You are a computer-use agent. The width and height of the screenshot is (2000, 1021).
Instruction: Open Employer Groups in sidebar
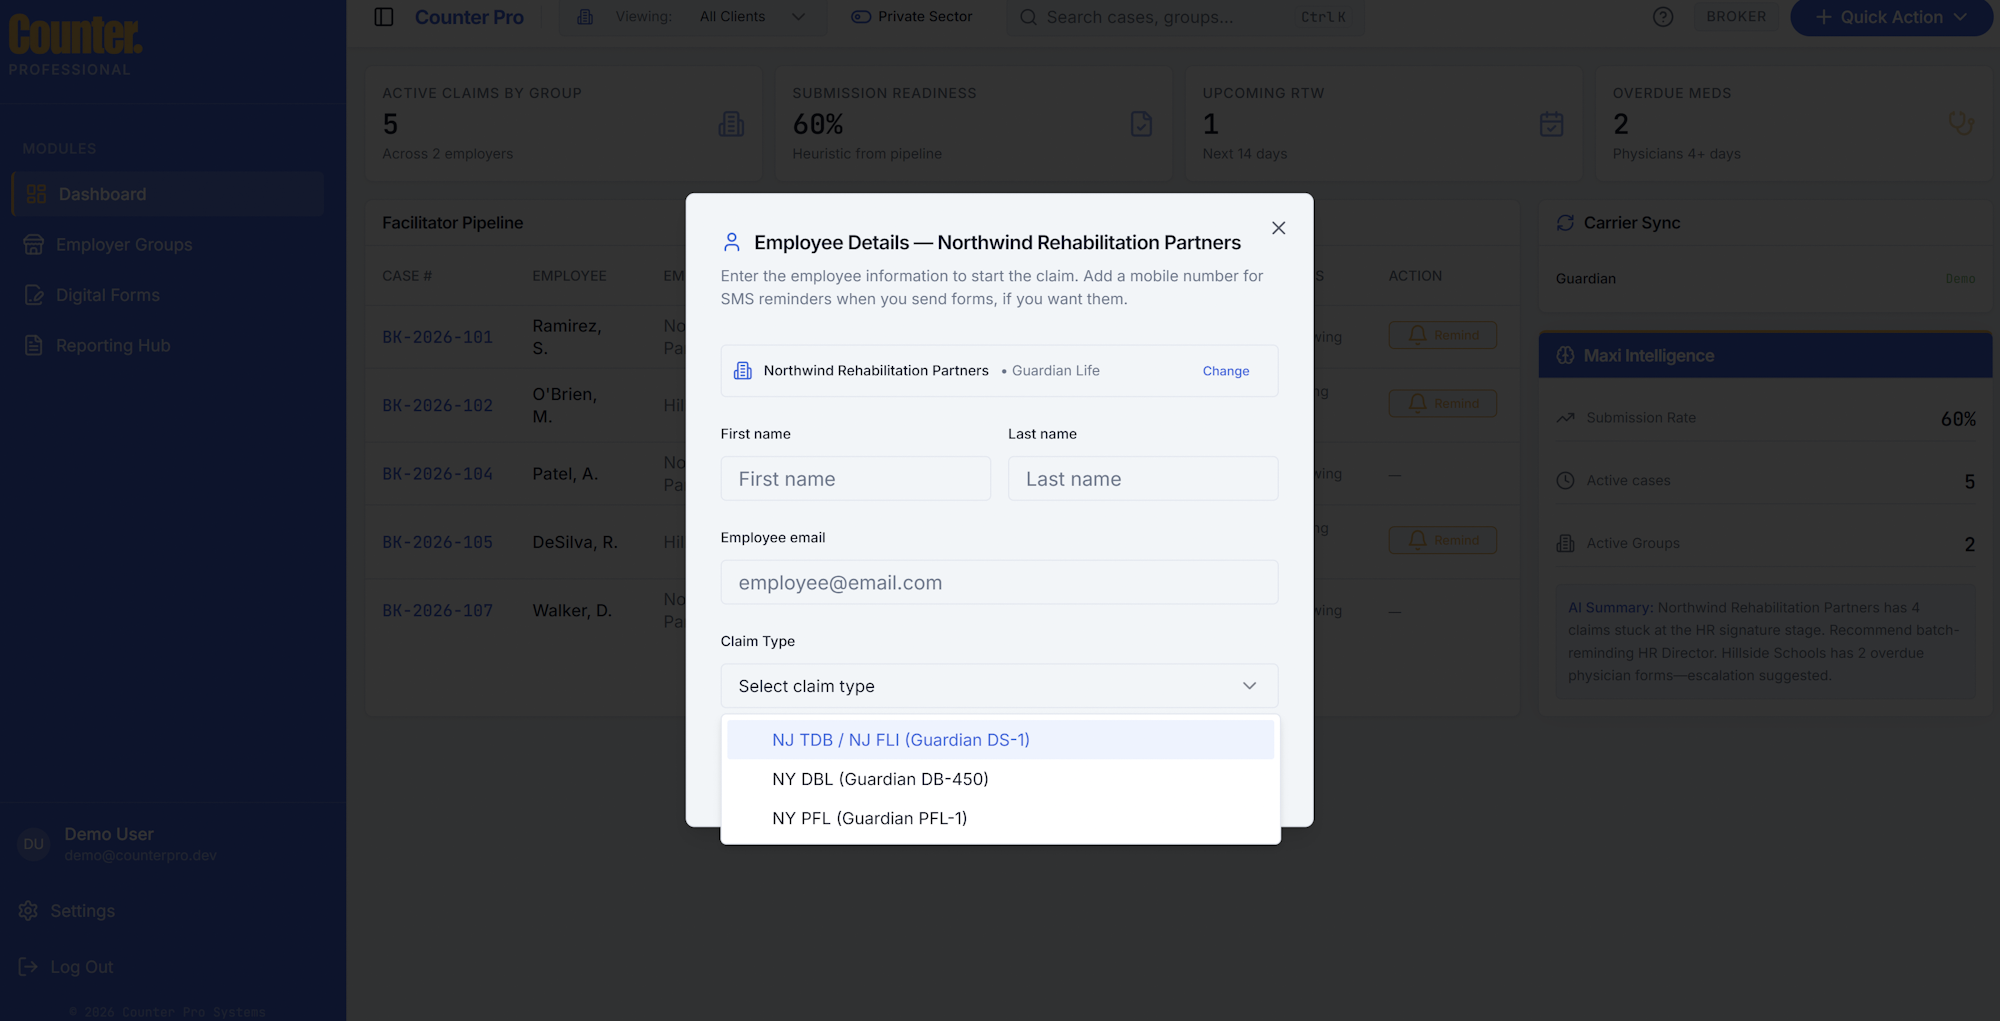[x=124, y=245]
